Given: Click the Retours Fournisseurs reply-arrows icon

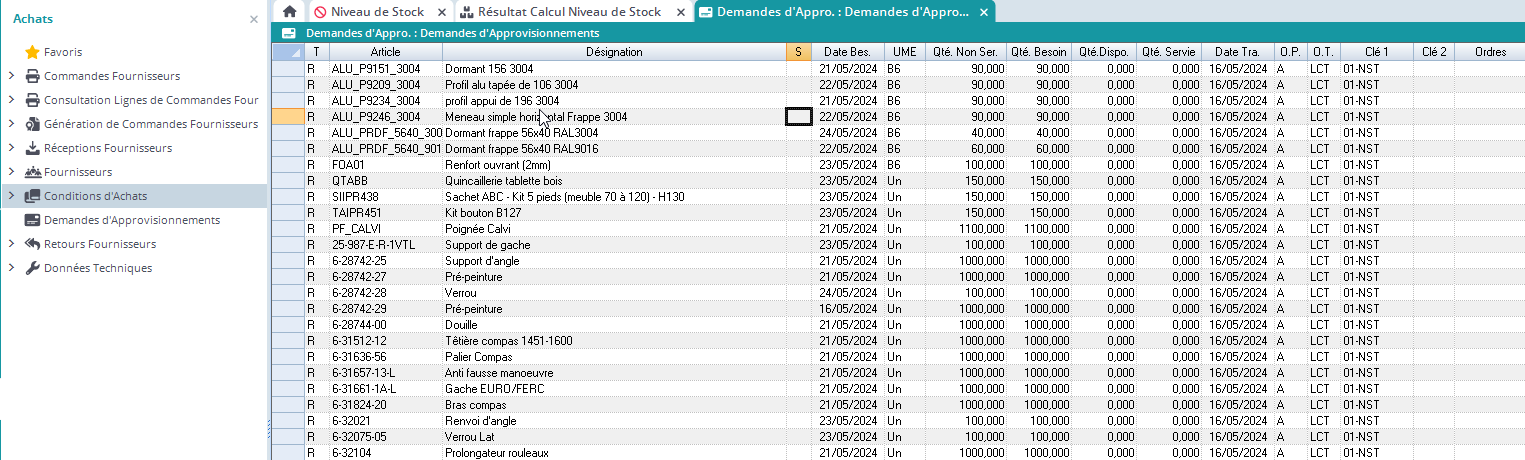Looking at the screenshot, I should pyautogui.click(x=32, y=244).
